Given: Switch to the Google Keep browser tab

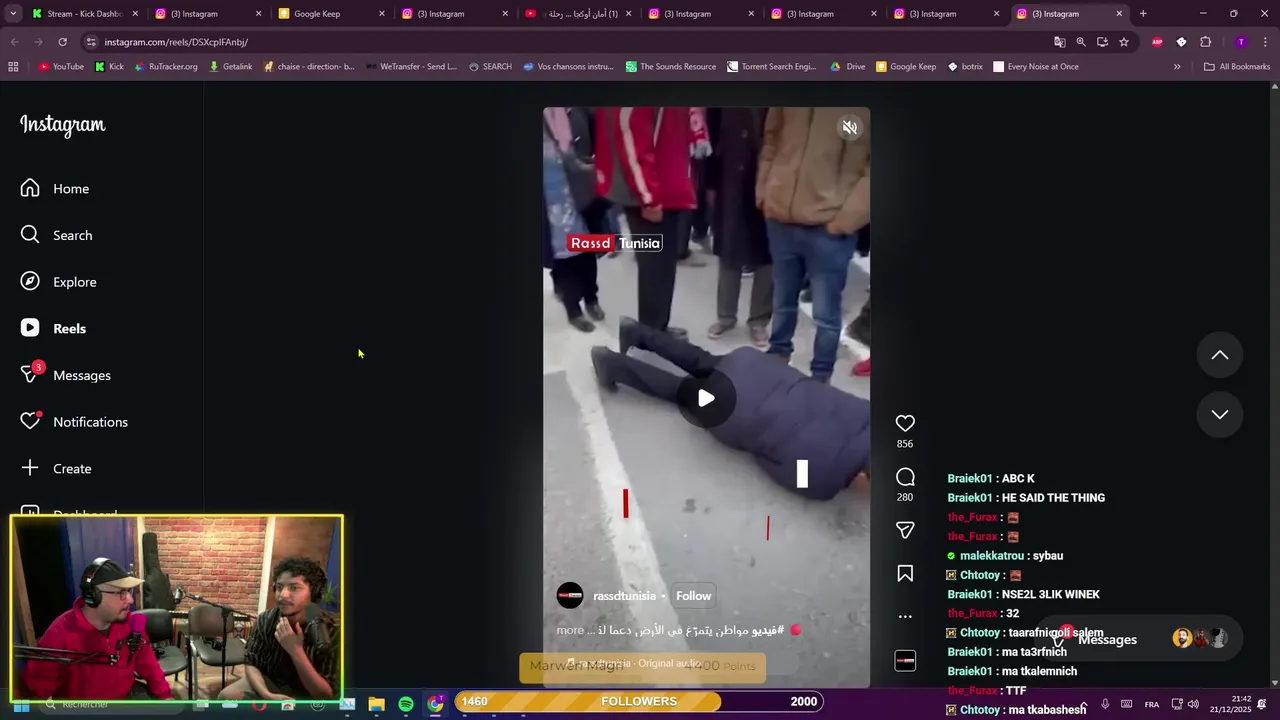Looking at the screenshot, I should coord(330,14).
